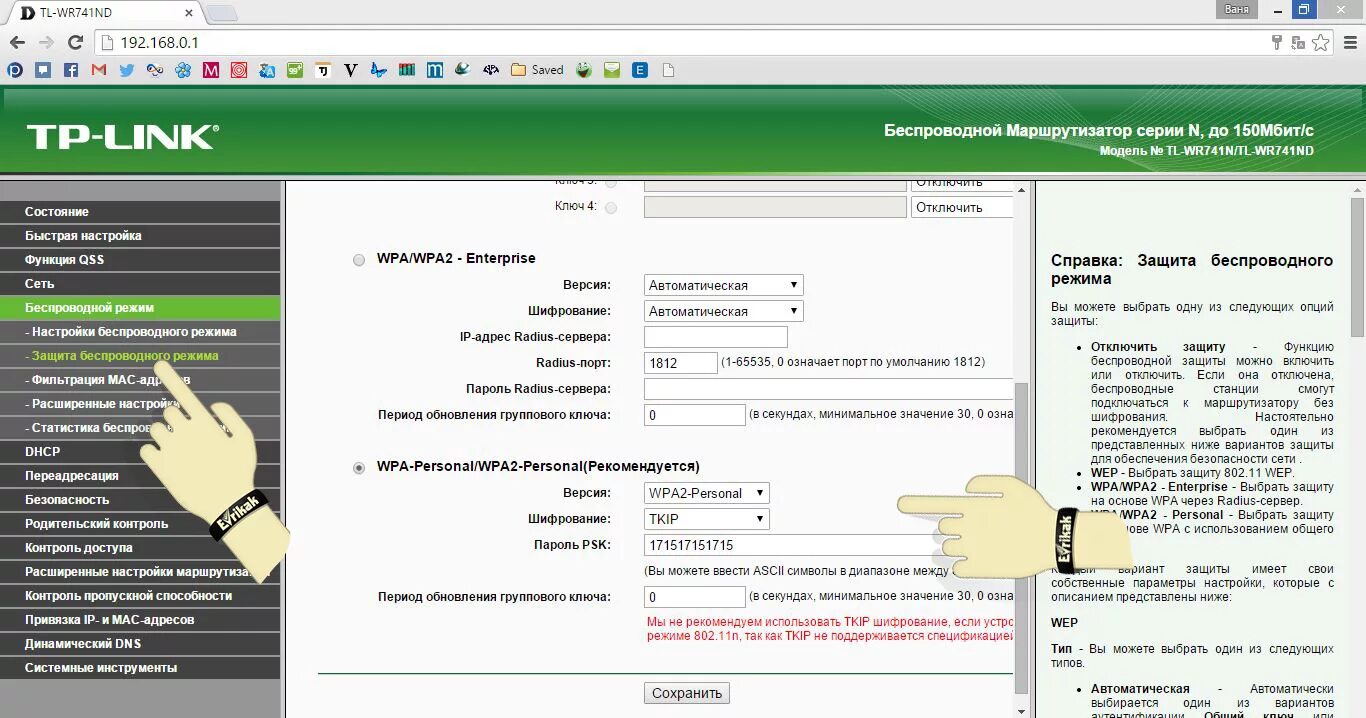
Task: Open Enterprise Версия dropdown
Action: (723, 285)
